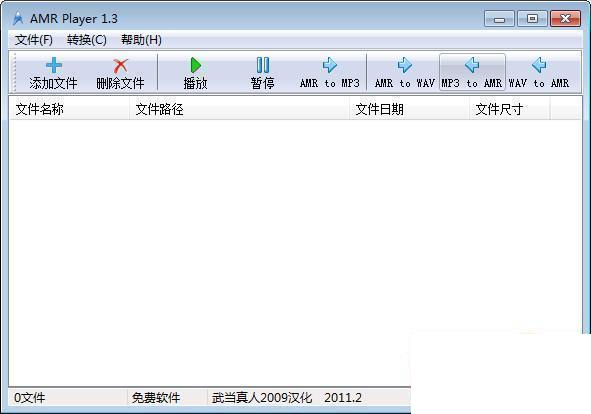Open the 文件(F) menu

(x=34, y=40)
